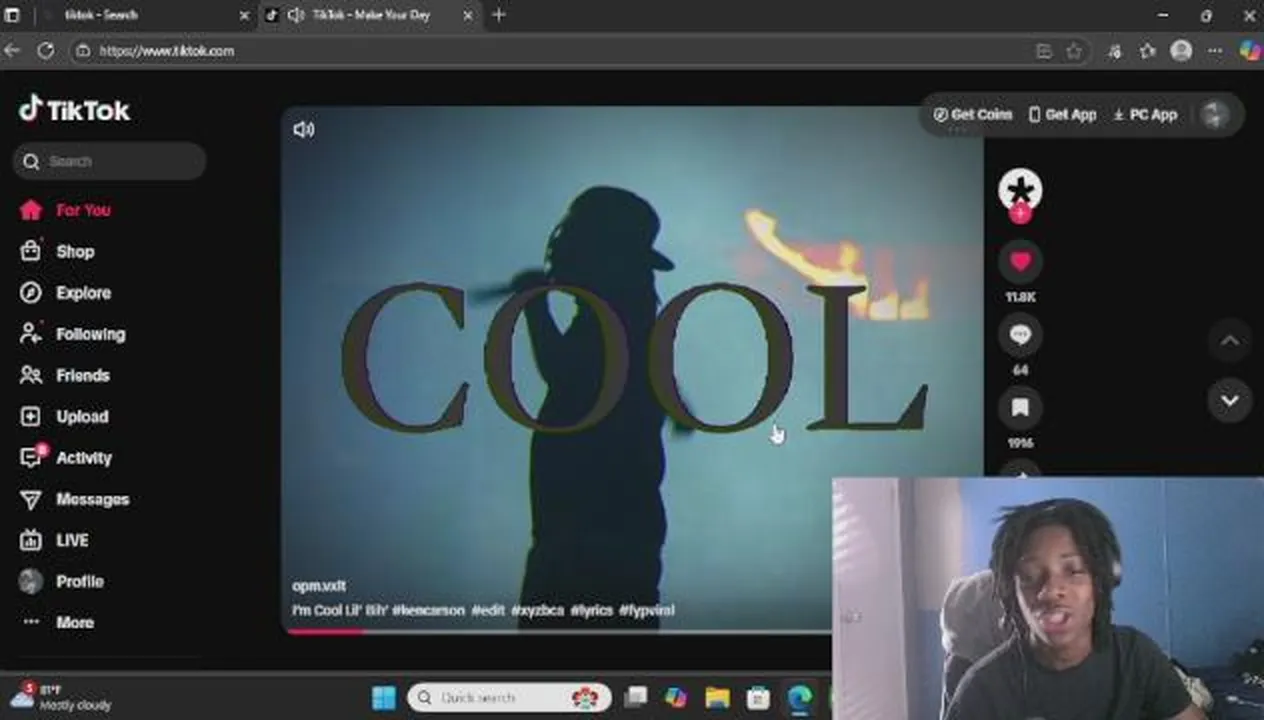Open browser Settings and more menu
Screen dimensions: 1264x720
pos(1215,51)
